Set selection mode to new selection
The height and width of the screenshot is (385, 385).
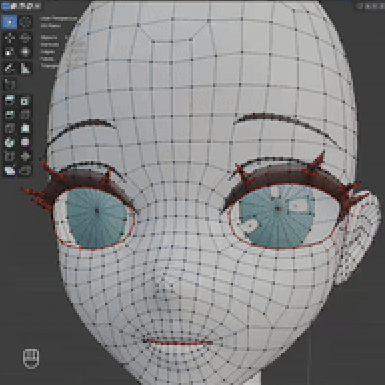tap(5, 6)
